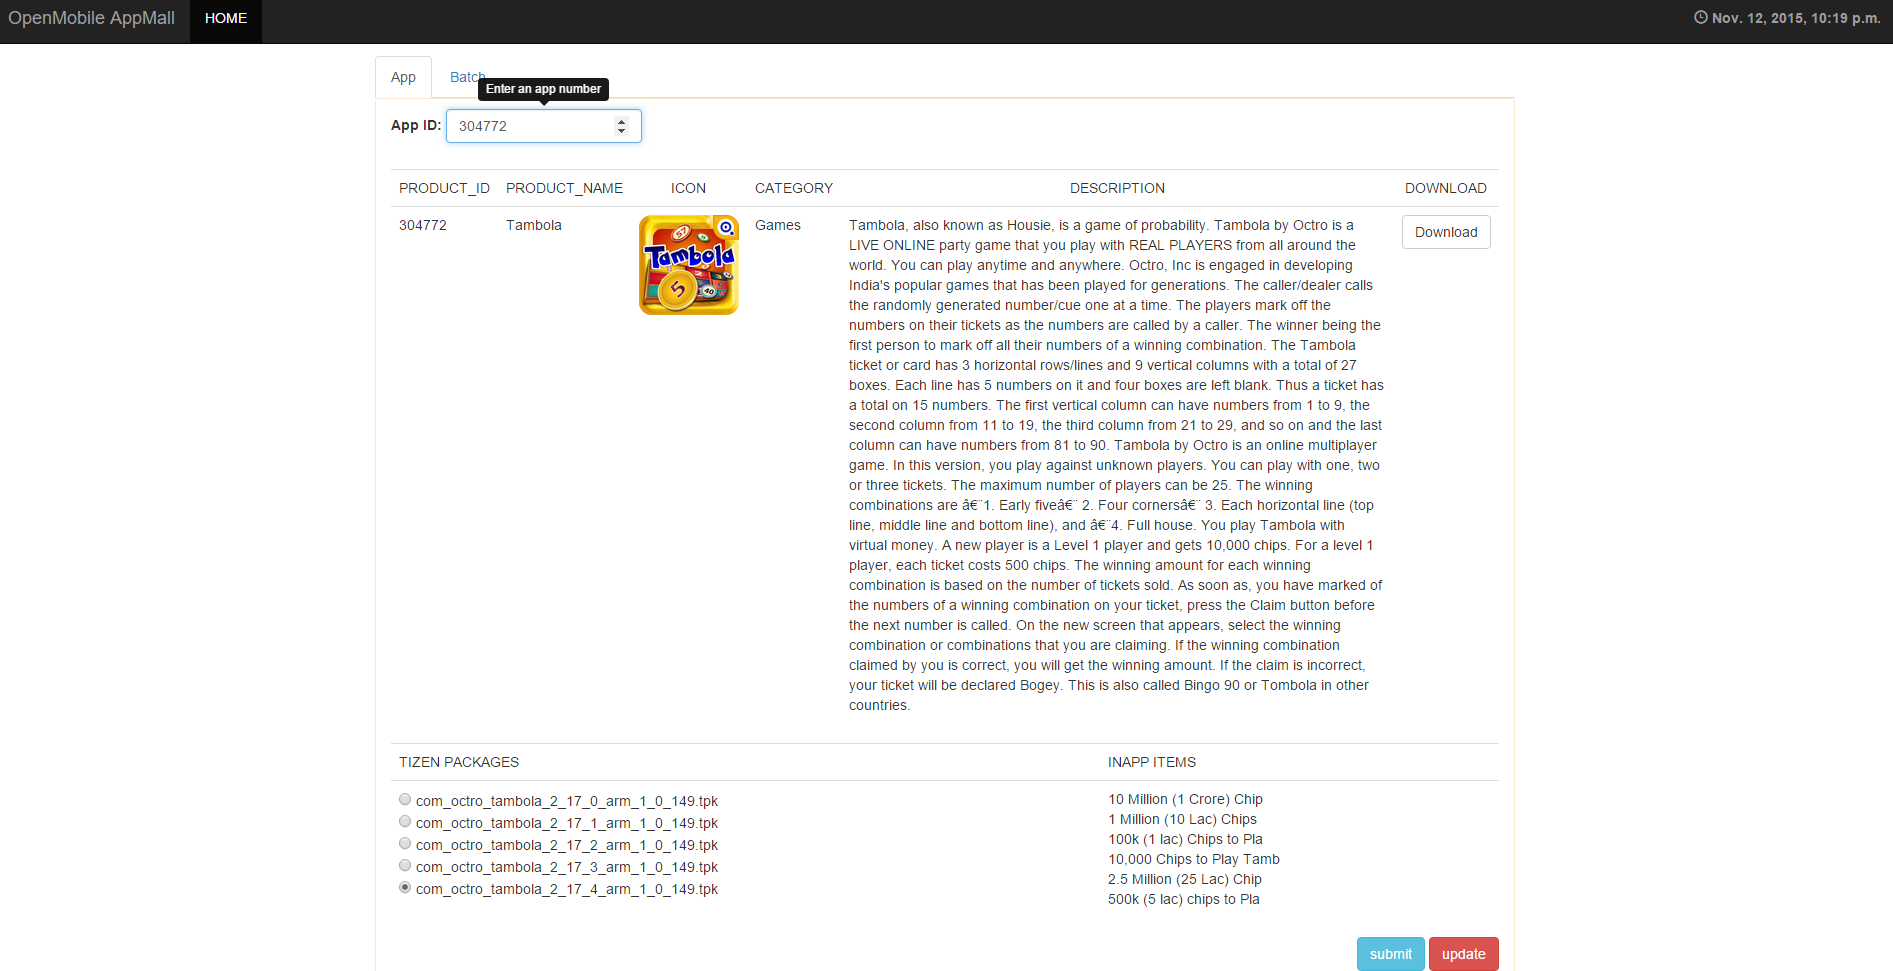Pick the com_octro_tambola_2_17_3 package radio
Image resolution: width=1893 pixels, height=971 pixels.
point(405,866)
